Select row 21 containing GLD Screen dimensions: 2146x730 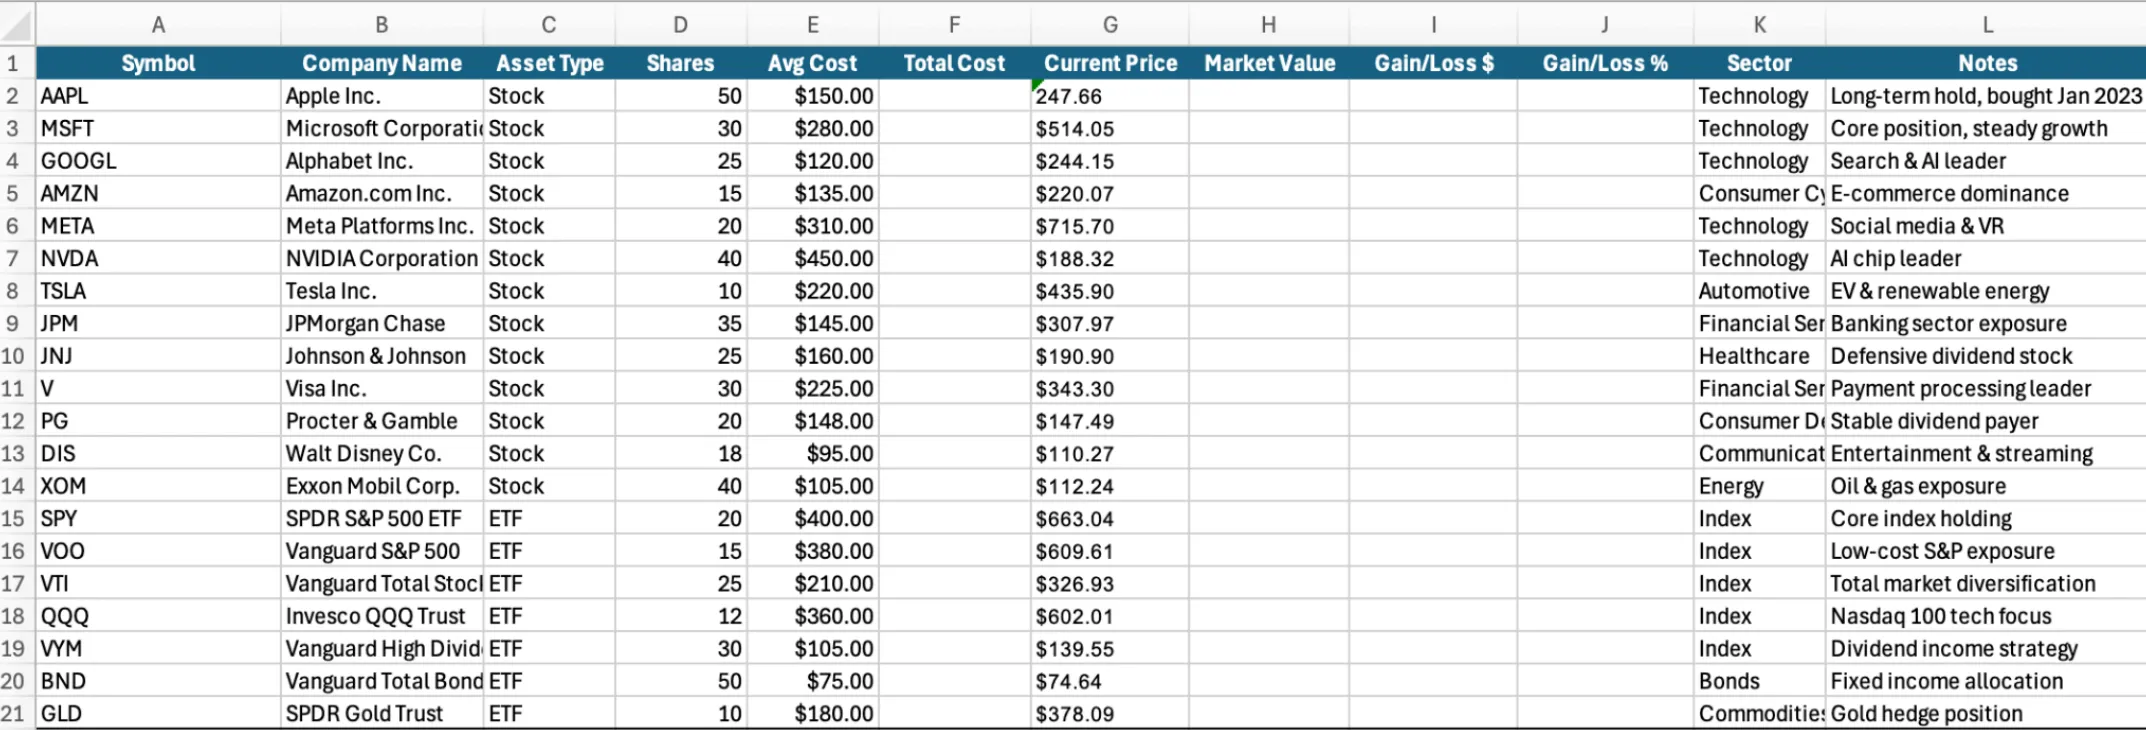pyautogui.click(x=14, y=713)
